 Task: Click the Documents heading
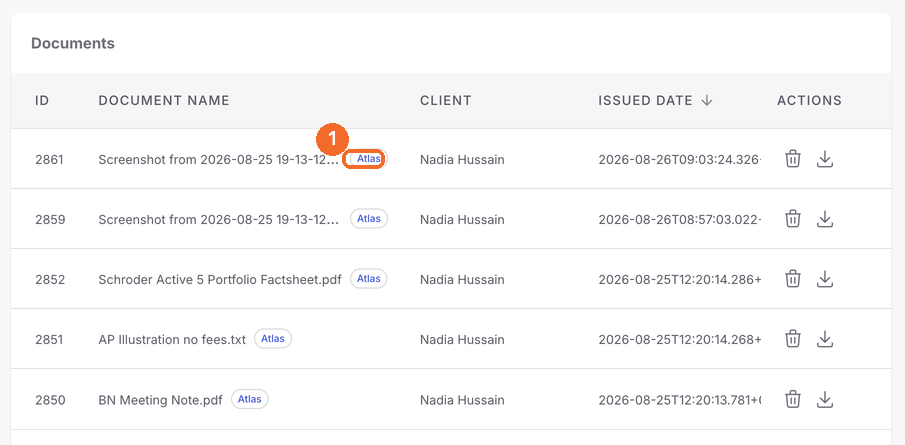[x=73, y=43]
